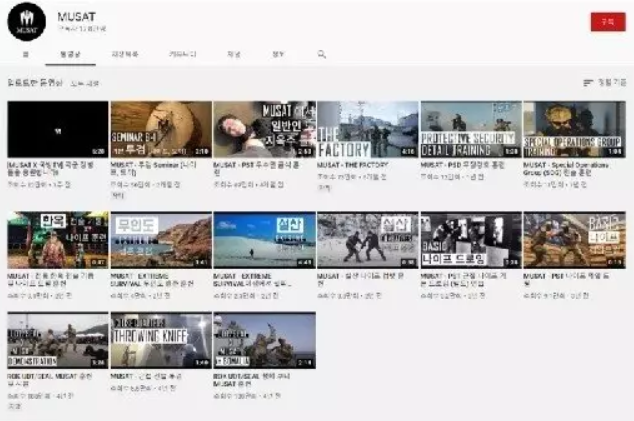Open the title link 'MUSAT - THE FACTORY'
This screenshot has height=421, width=634.
tap(353, 165)
